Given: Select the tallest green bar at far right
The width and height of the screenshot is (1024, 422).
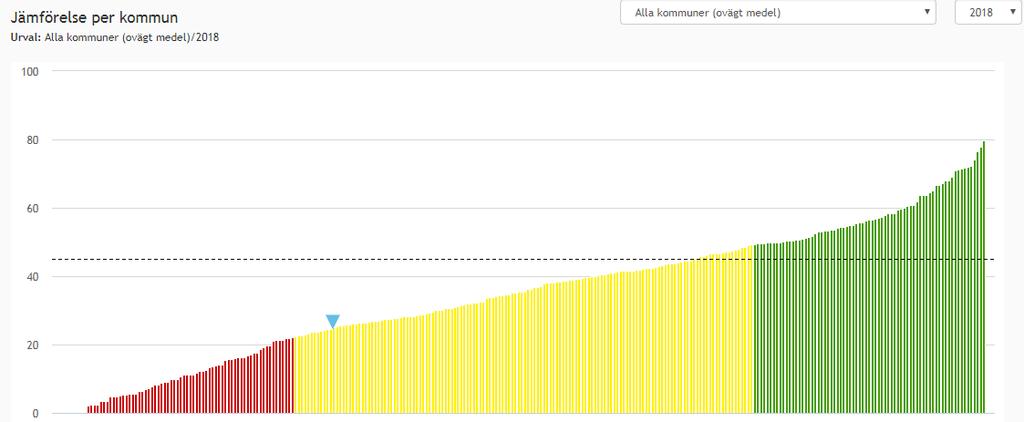Looking at the screenshot, I should 983,280.
